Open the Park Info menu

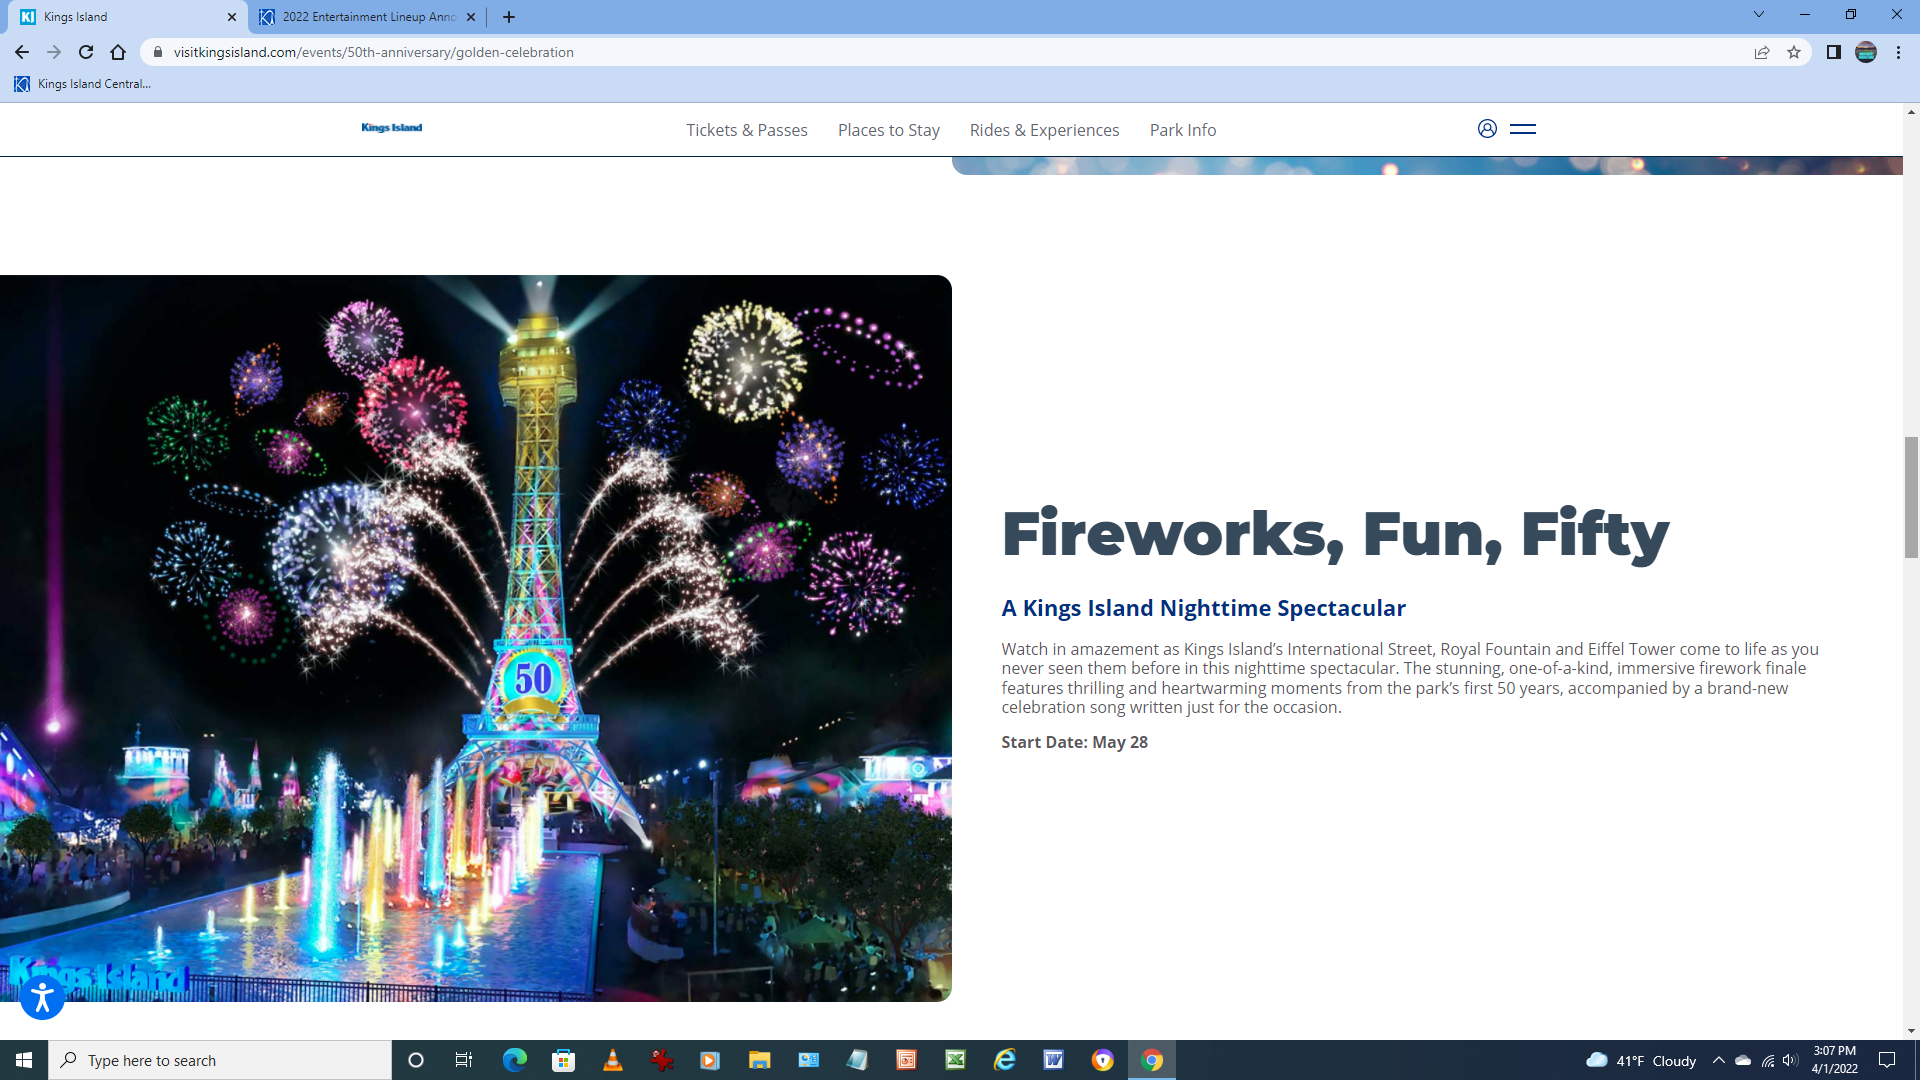tap(1183, 130)
